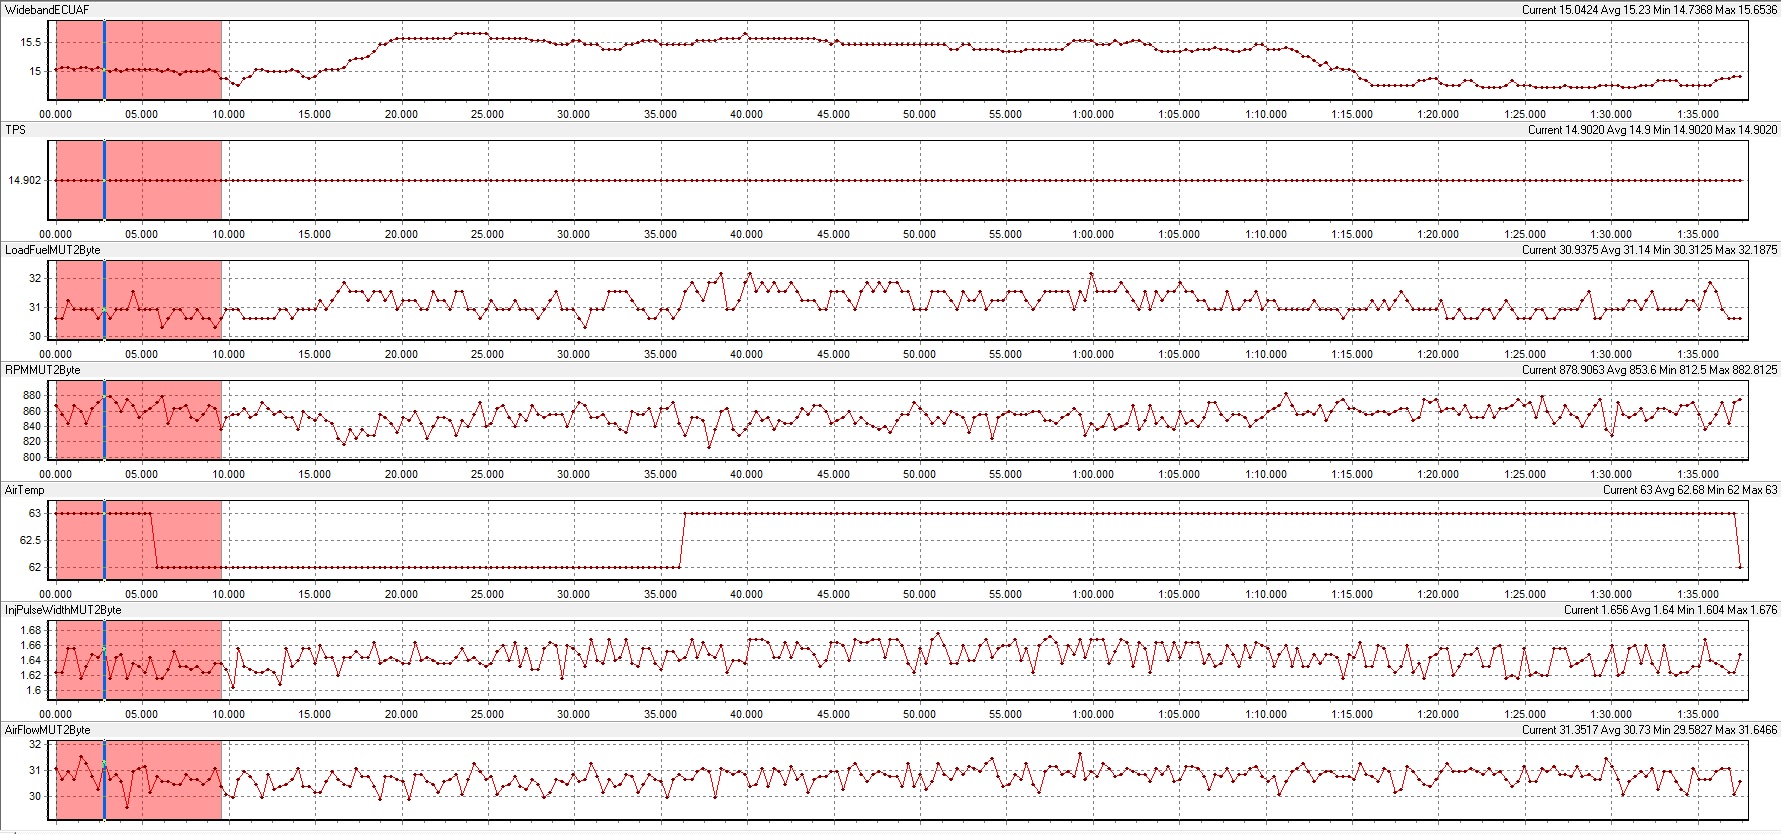Image resolution: width=1781 pixels, height=834 pixels.
Task: Select the LoadFuelMUT2Byte graph title
Action: point(53,250)
